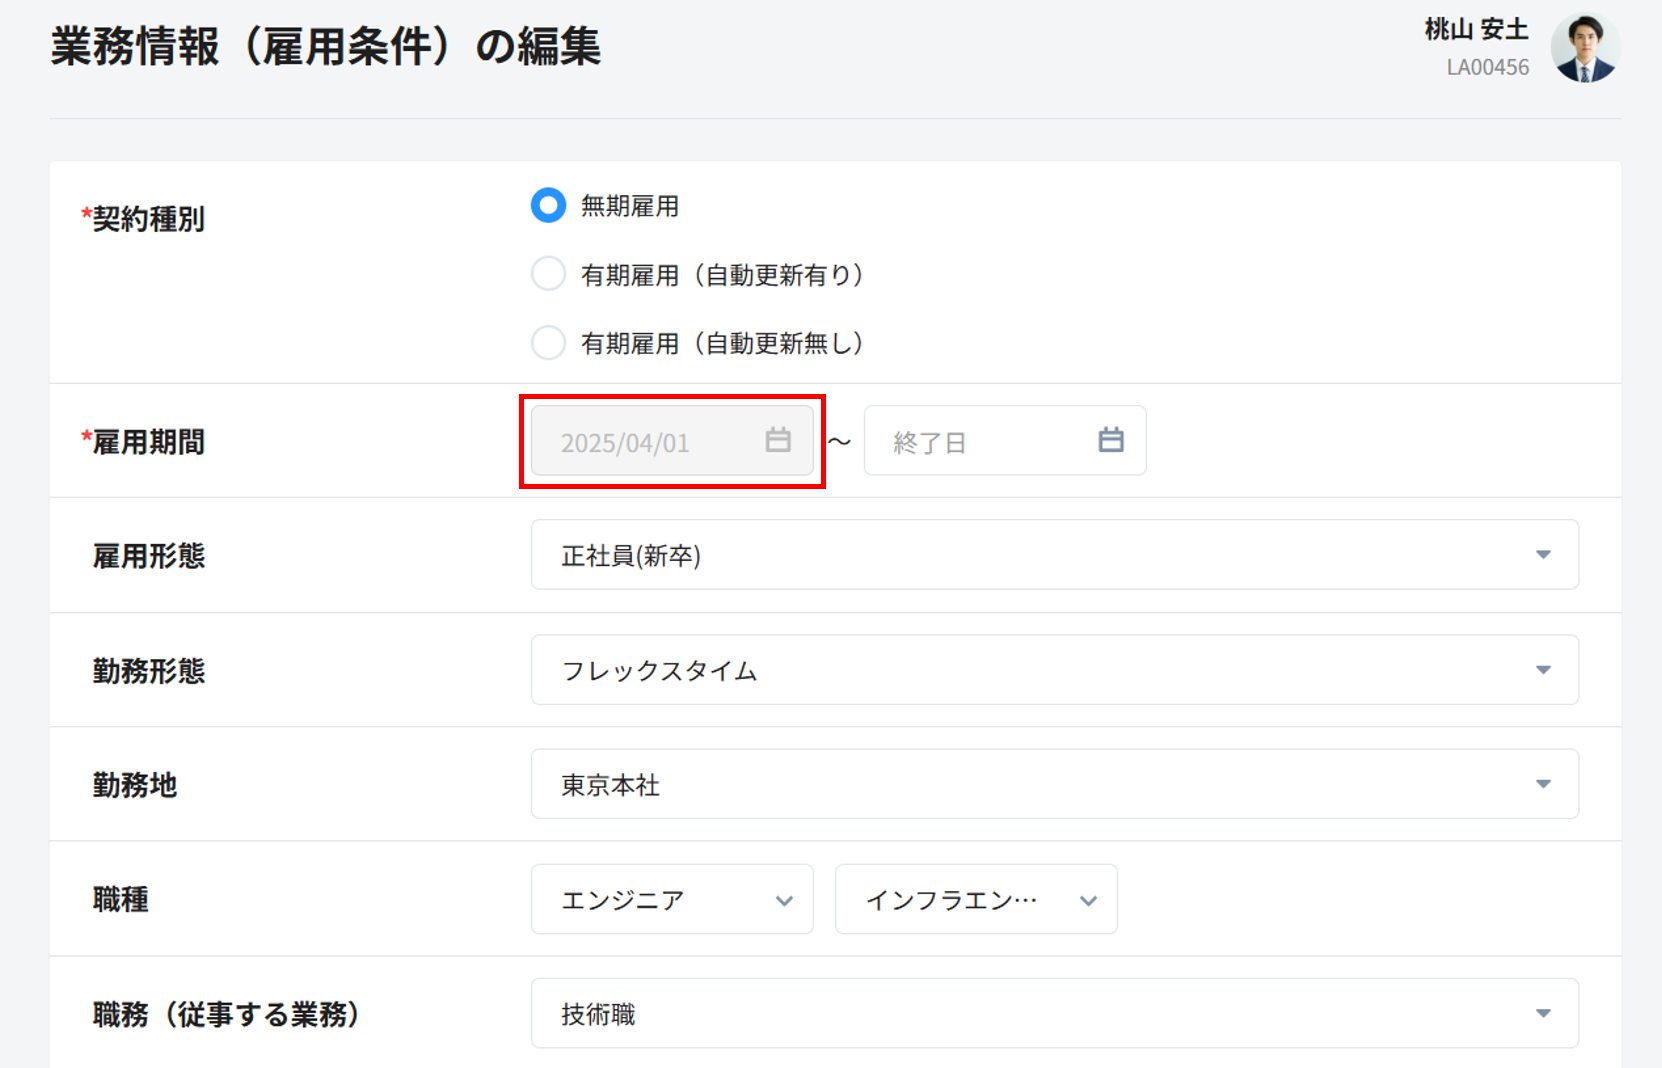The width and height of the screenshot is (1662, 1068).
Task: Select 有期雇用（自動更新有り）radio option
Action: point(548,274)
